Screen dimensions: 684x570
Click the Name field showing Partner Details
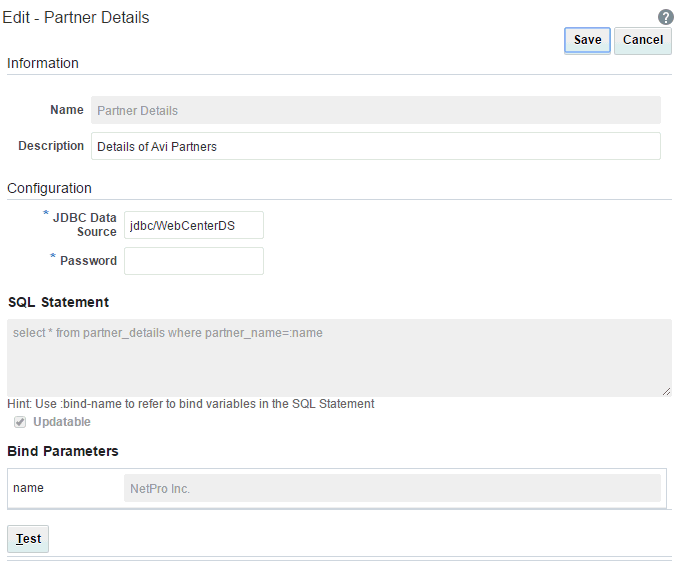376,110
